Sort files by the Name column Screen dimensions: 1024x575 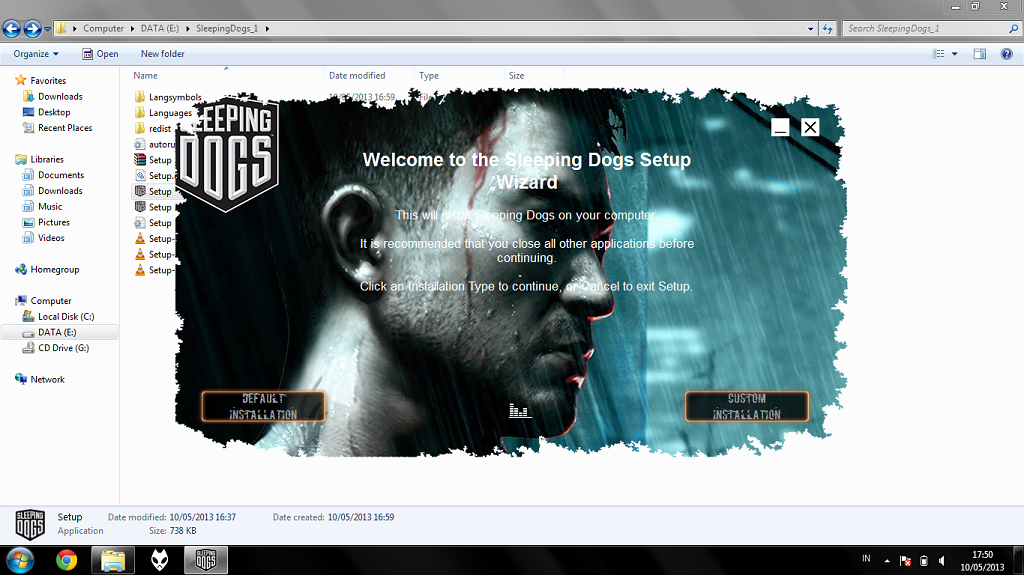click(145, 76)
